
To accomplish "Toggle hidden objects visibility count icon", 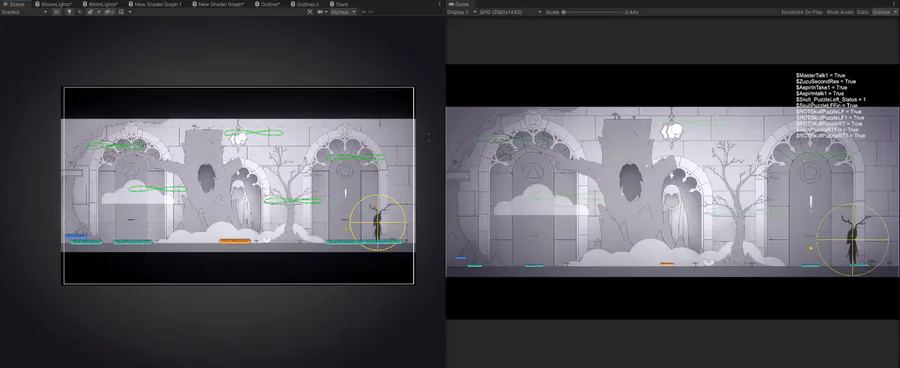I will [109, 11].
